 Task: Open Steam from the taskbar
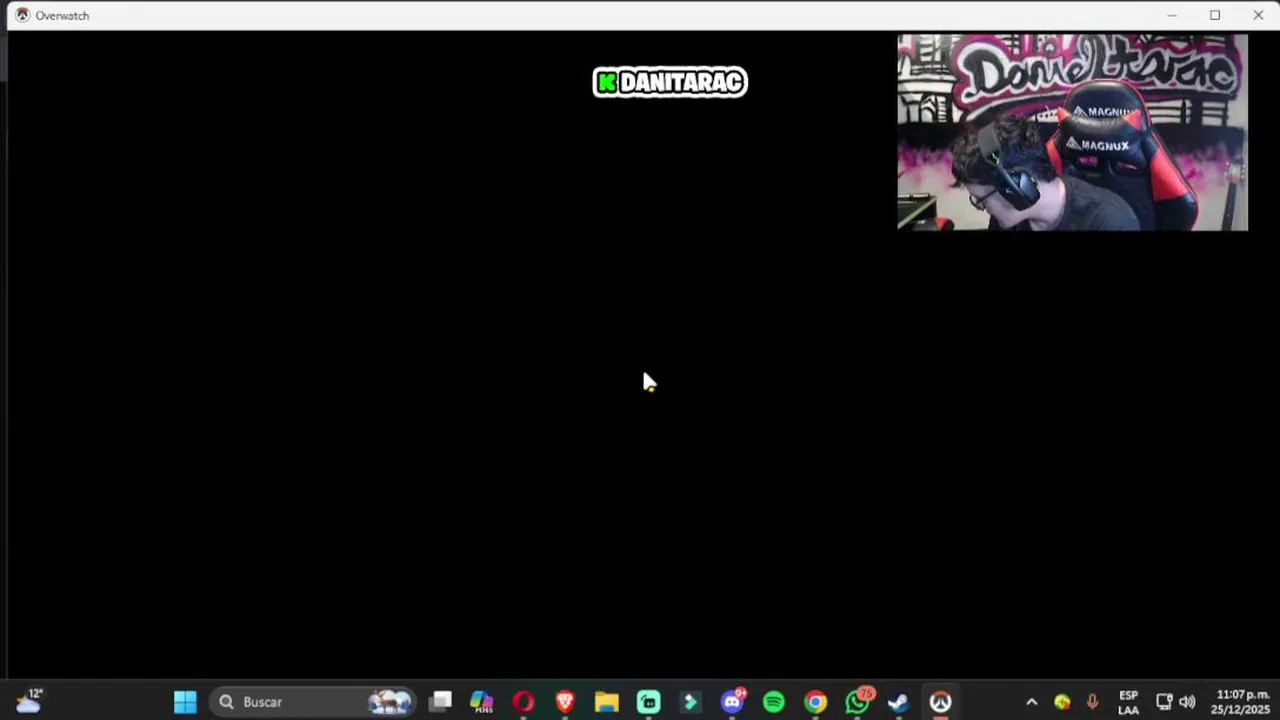899,702
